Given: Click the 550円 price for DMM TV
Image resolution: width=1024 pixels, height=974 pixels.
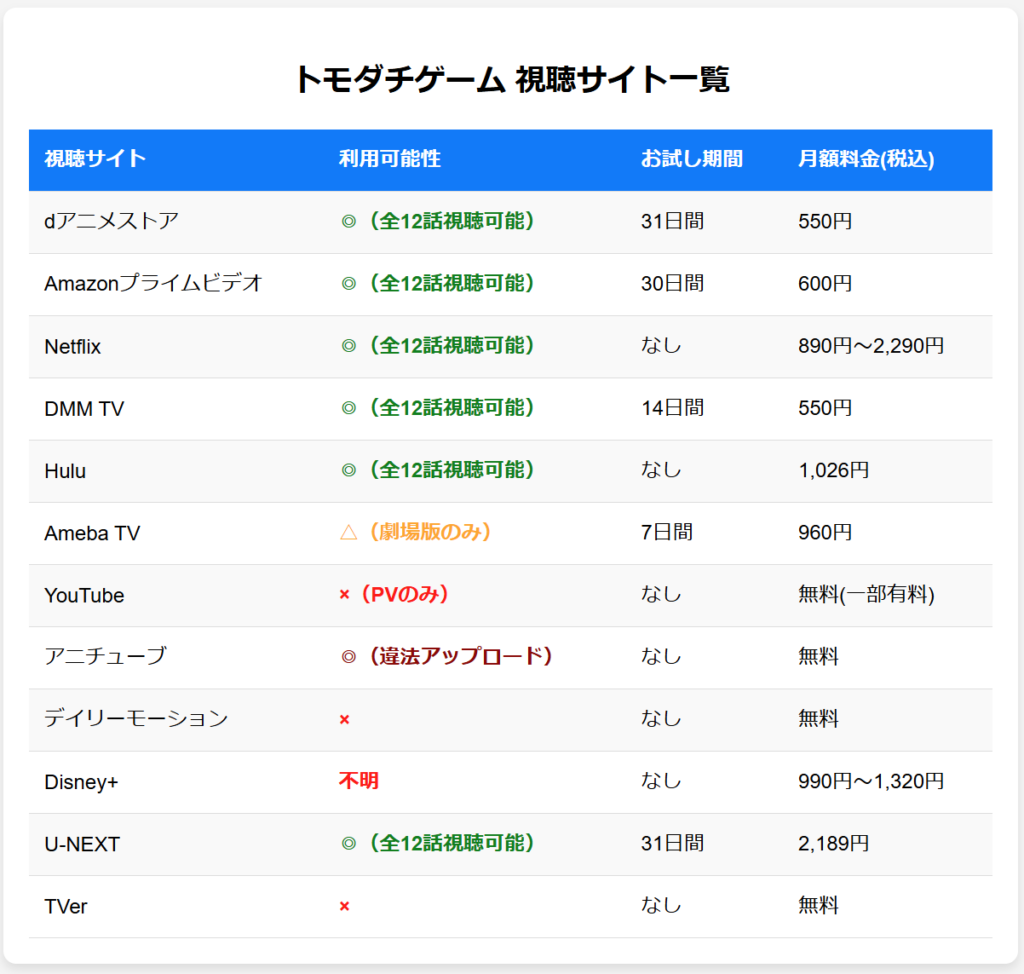Looking at the screenshot, I should [x=825, y=408].
